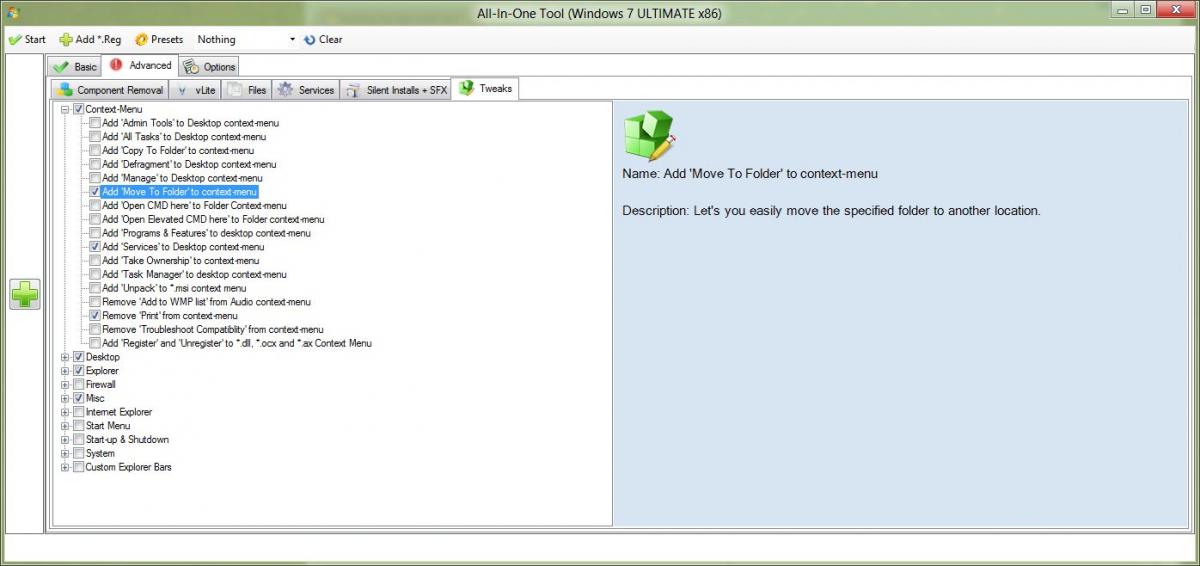Expand the Explorer tree node
1200x566 pixels.
(65, 371)
